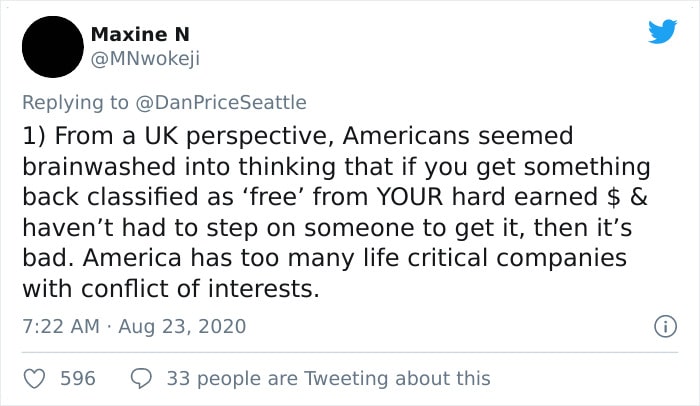Click the 596 likes count
Image resolution: width=700 pixels, height=406 pixels.
point(78,378)
